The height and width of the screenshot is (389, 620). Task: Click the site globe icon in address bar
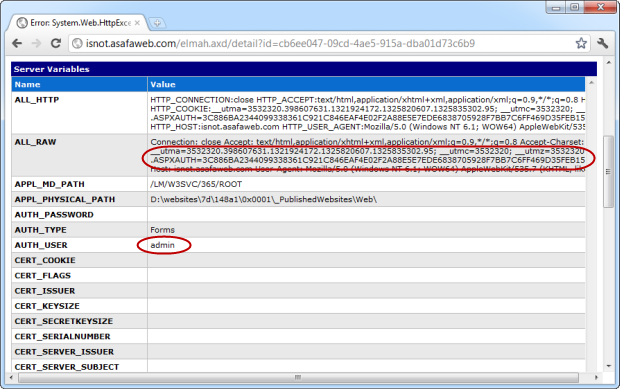pos(78,43)
